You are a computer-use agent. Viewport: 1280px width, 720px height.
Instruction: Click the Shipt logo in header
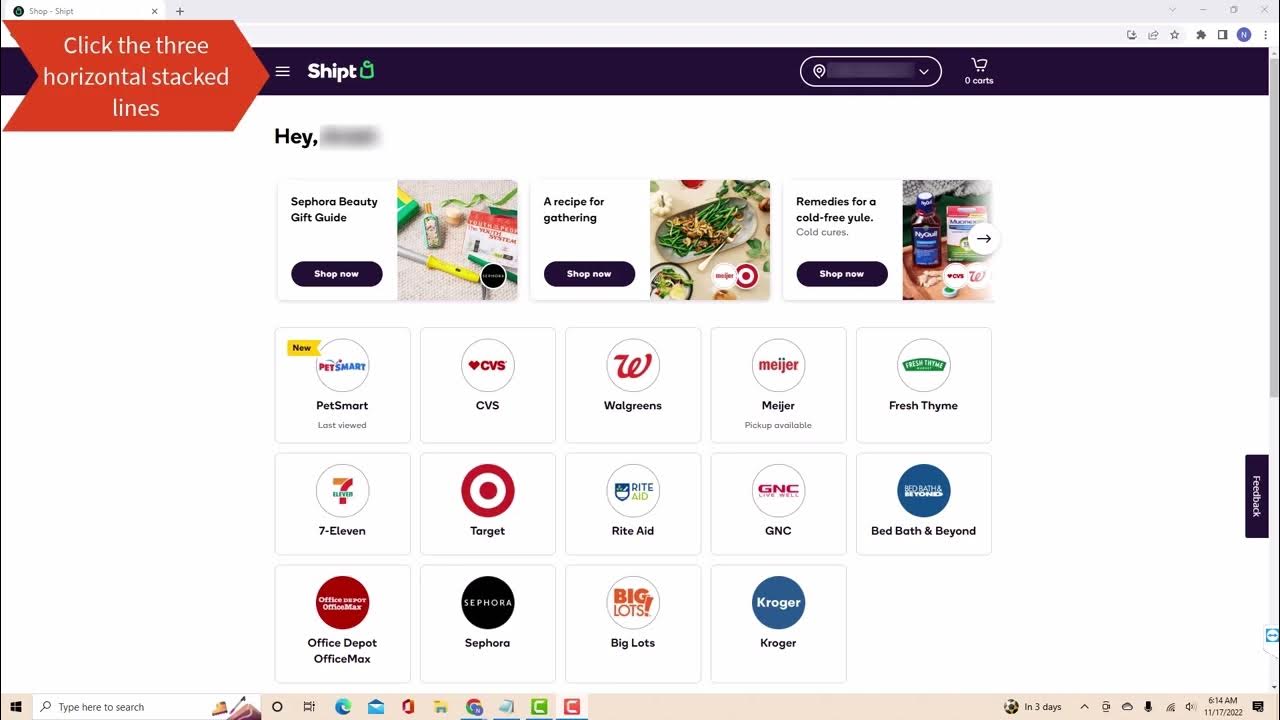click(x=340, y=71)
